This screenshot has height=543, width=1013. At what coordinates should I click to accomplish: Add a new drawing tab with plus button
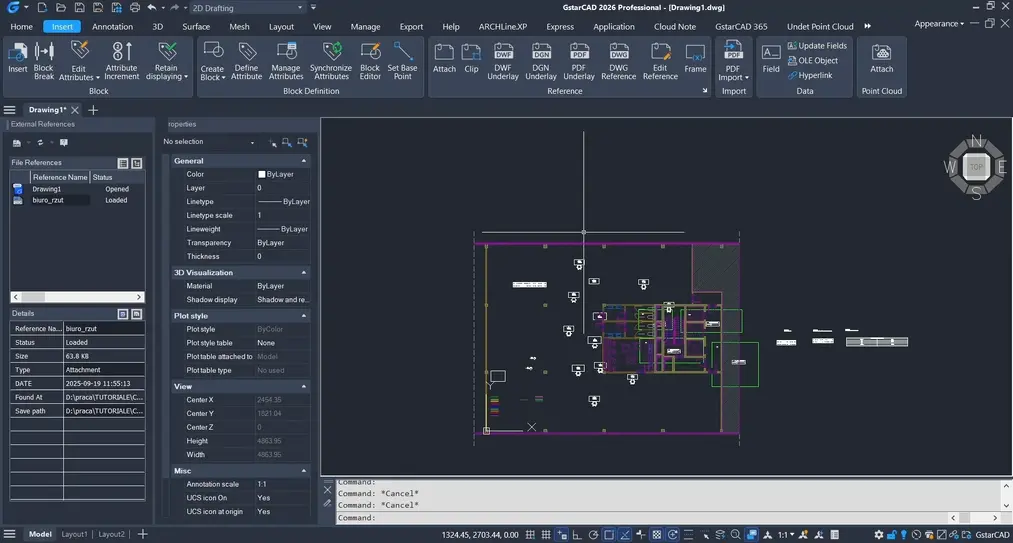click(x=93, y=110)
